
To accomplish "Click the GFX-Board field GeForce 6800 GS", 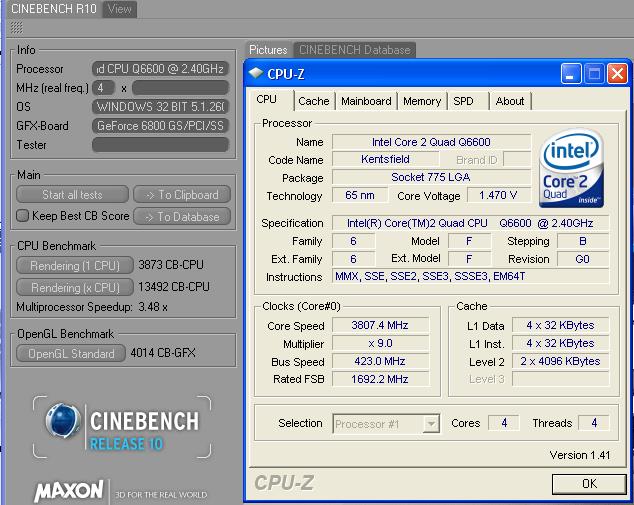I will coord(161,126).
